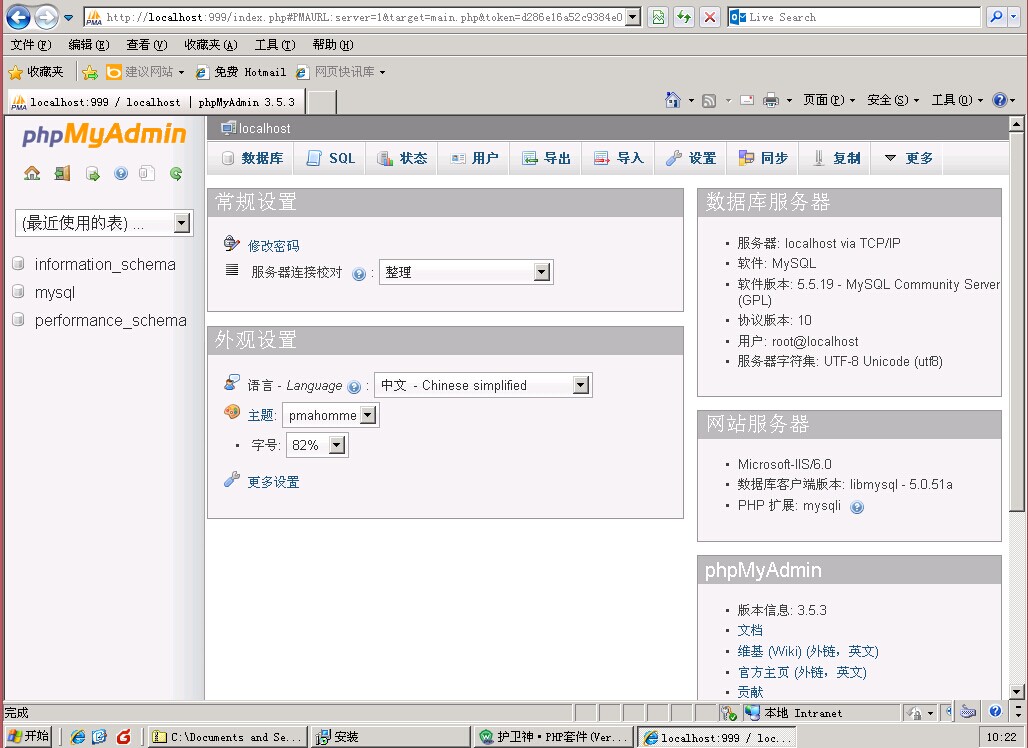Open the 安全(S) command bar dropdown
The height and width of the screenshot is (748, 1028).
[x=892, y=100]
